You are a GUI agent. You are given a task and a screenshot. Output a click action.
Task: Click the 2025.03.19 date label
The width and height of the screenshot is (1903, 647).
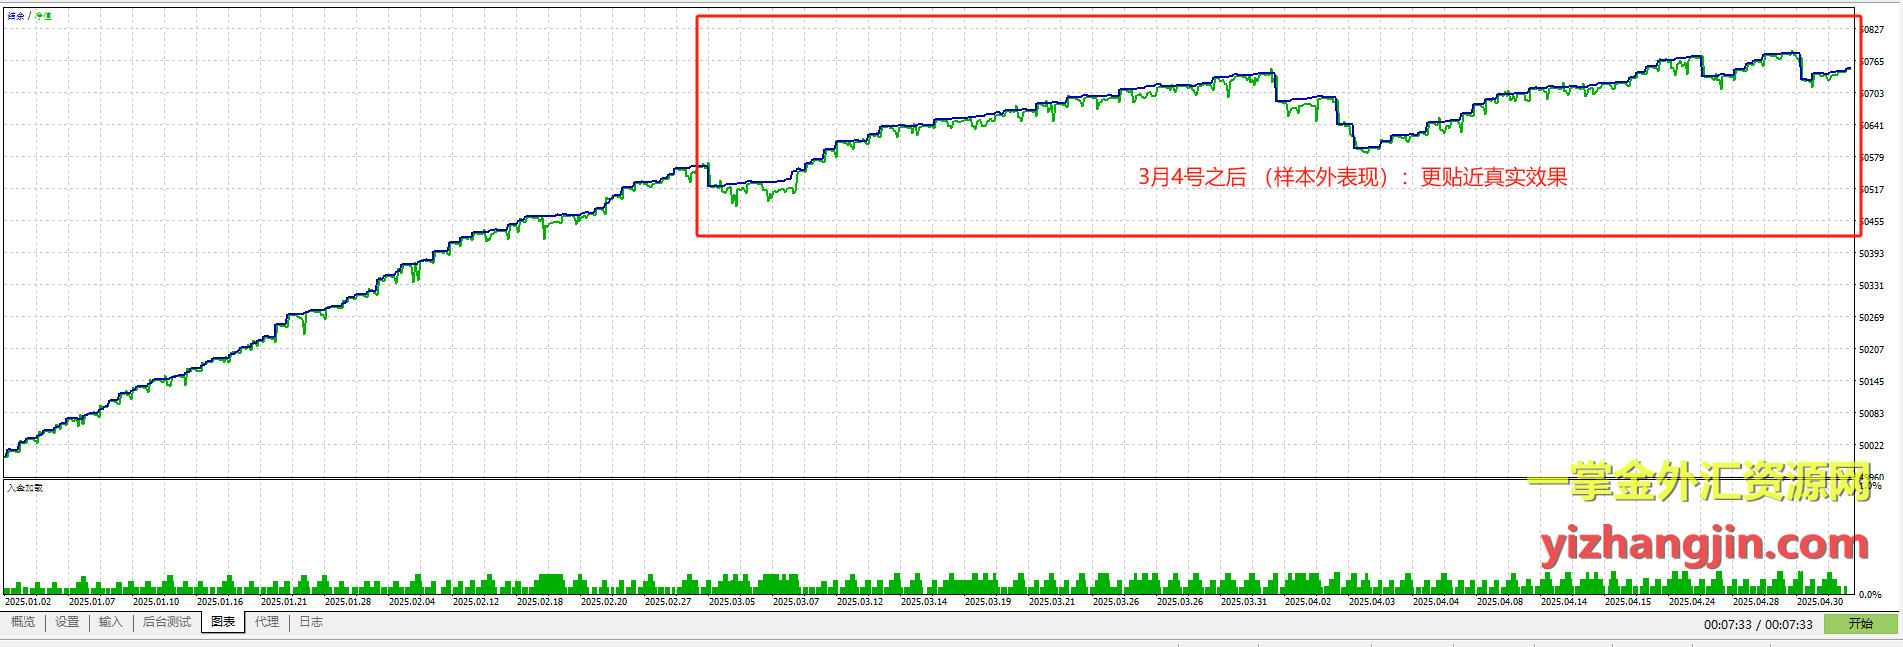[988, 602]
